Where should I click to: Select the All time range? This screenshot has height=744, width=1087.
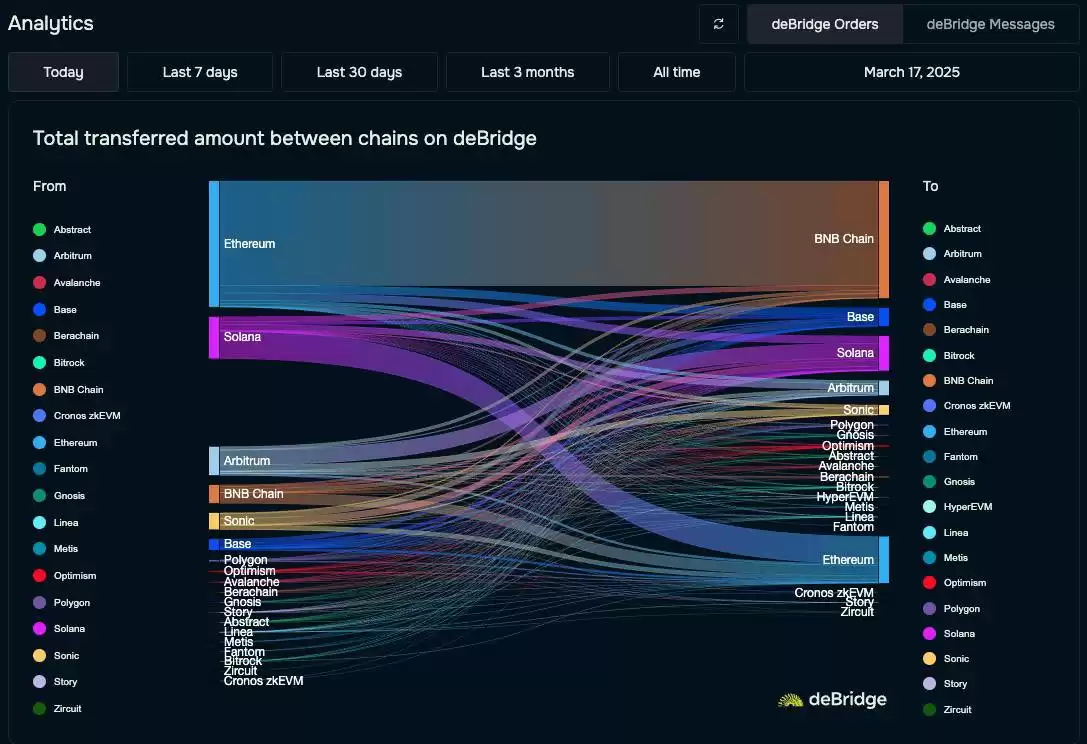(677, 72)
